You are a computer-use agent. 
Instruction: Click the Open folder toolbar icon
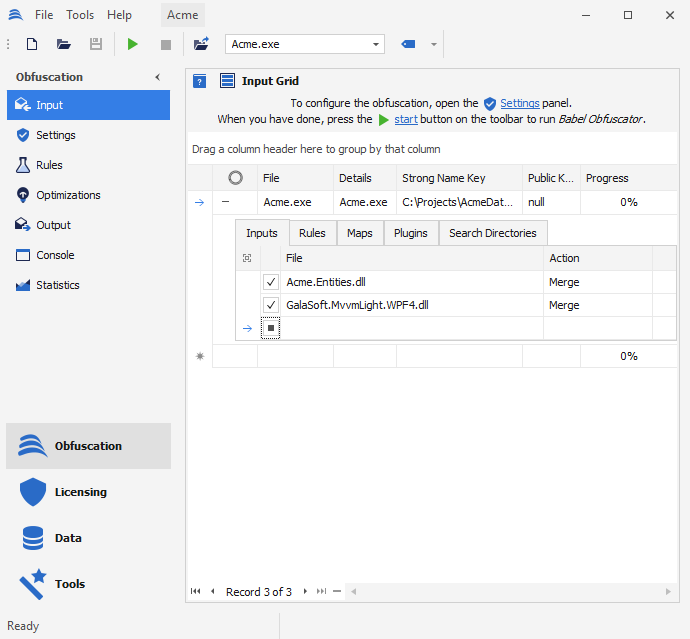coord(64,44)
